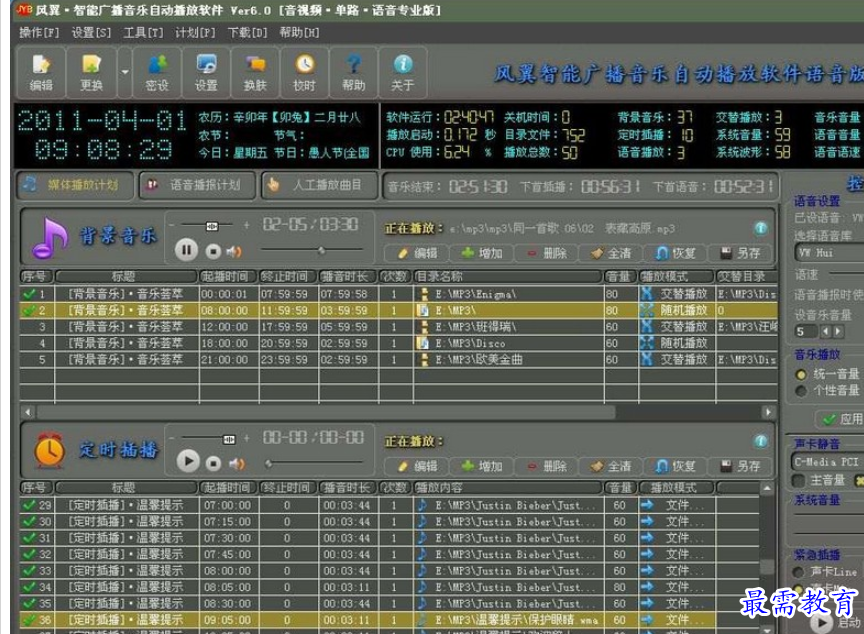Image resolution: width=864 pixels, height=634 pixels.
Task: Click 全清 in the 背景音乐 panel
Action: [611, 253]
